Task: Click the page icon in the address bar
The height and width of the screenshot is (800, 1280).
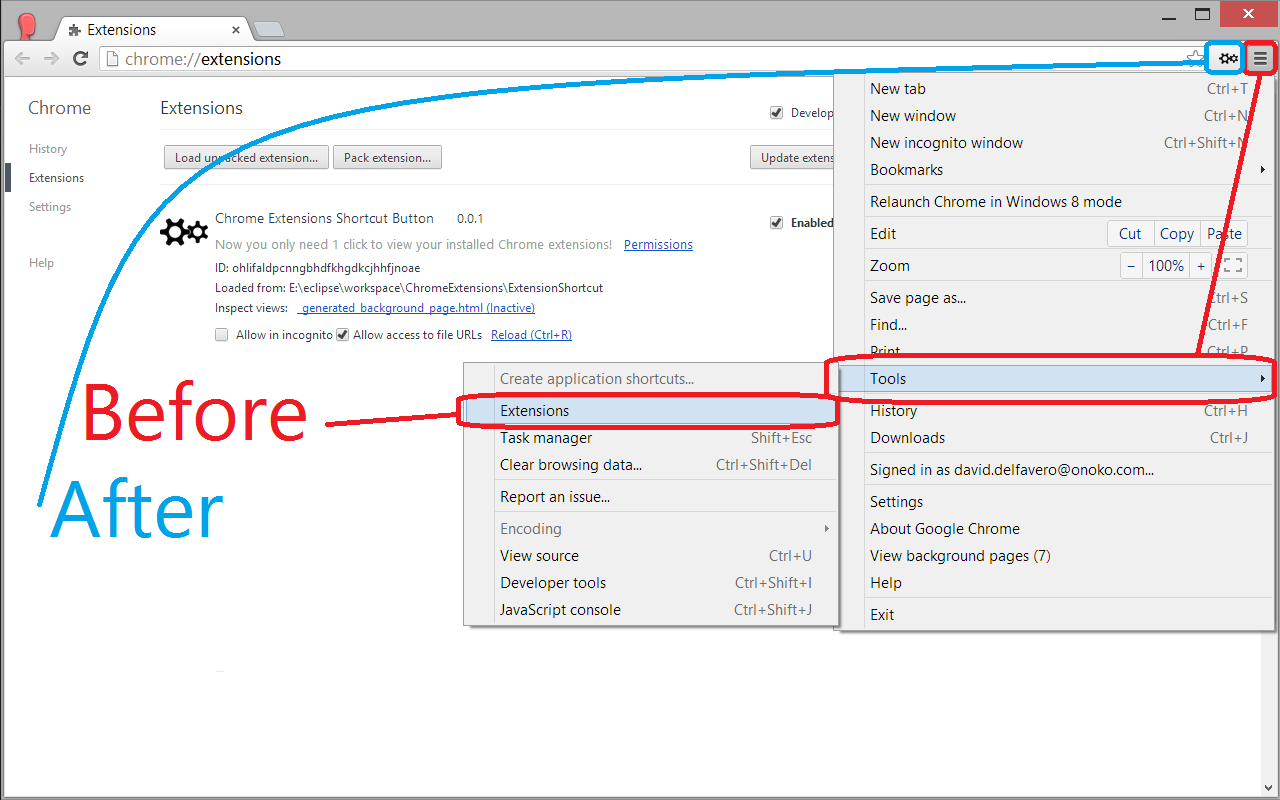Action: tap(112, 59)
